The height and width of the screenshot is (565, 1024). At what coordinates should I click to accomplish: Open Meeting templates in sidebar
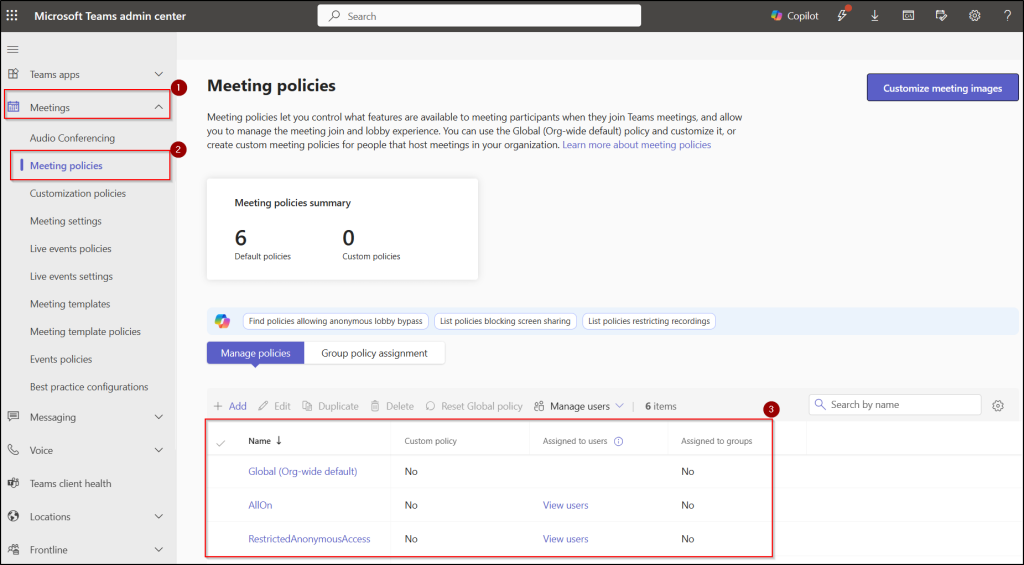pyautogui.click(x=70, y=304)
